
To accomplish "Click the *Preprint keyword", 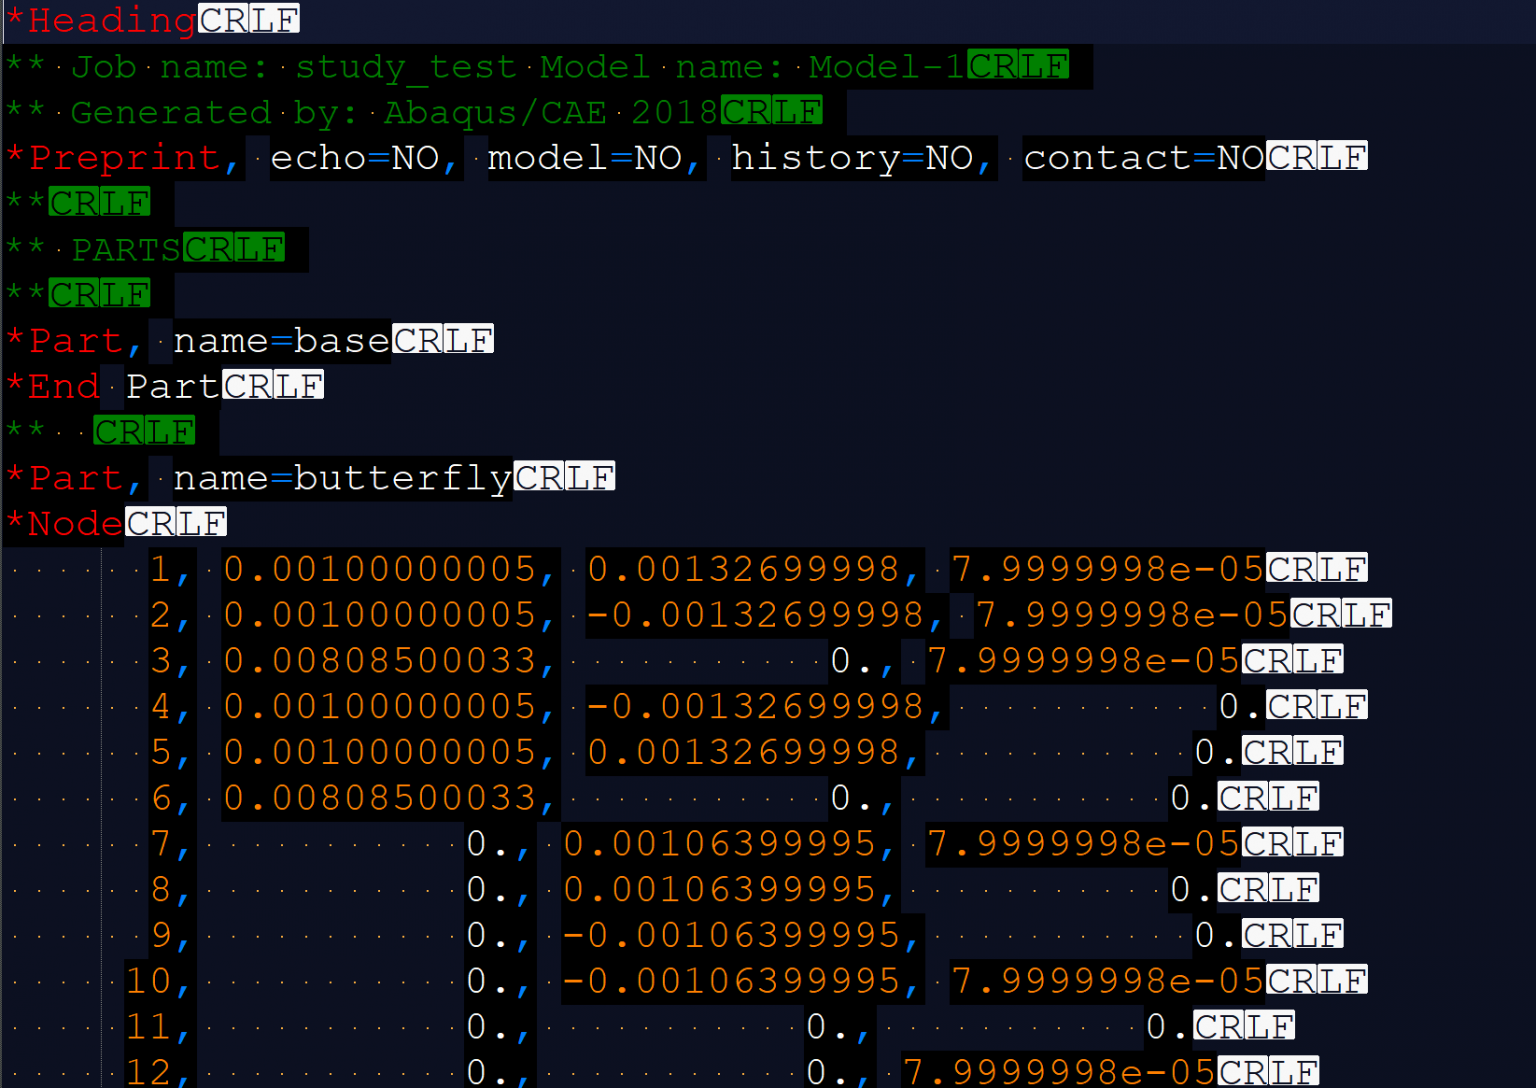I will point(114,158).
